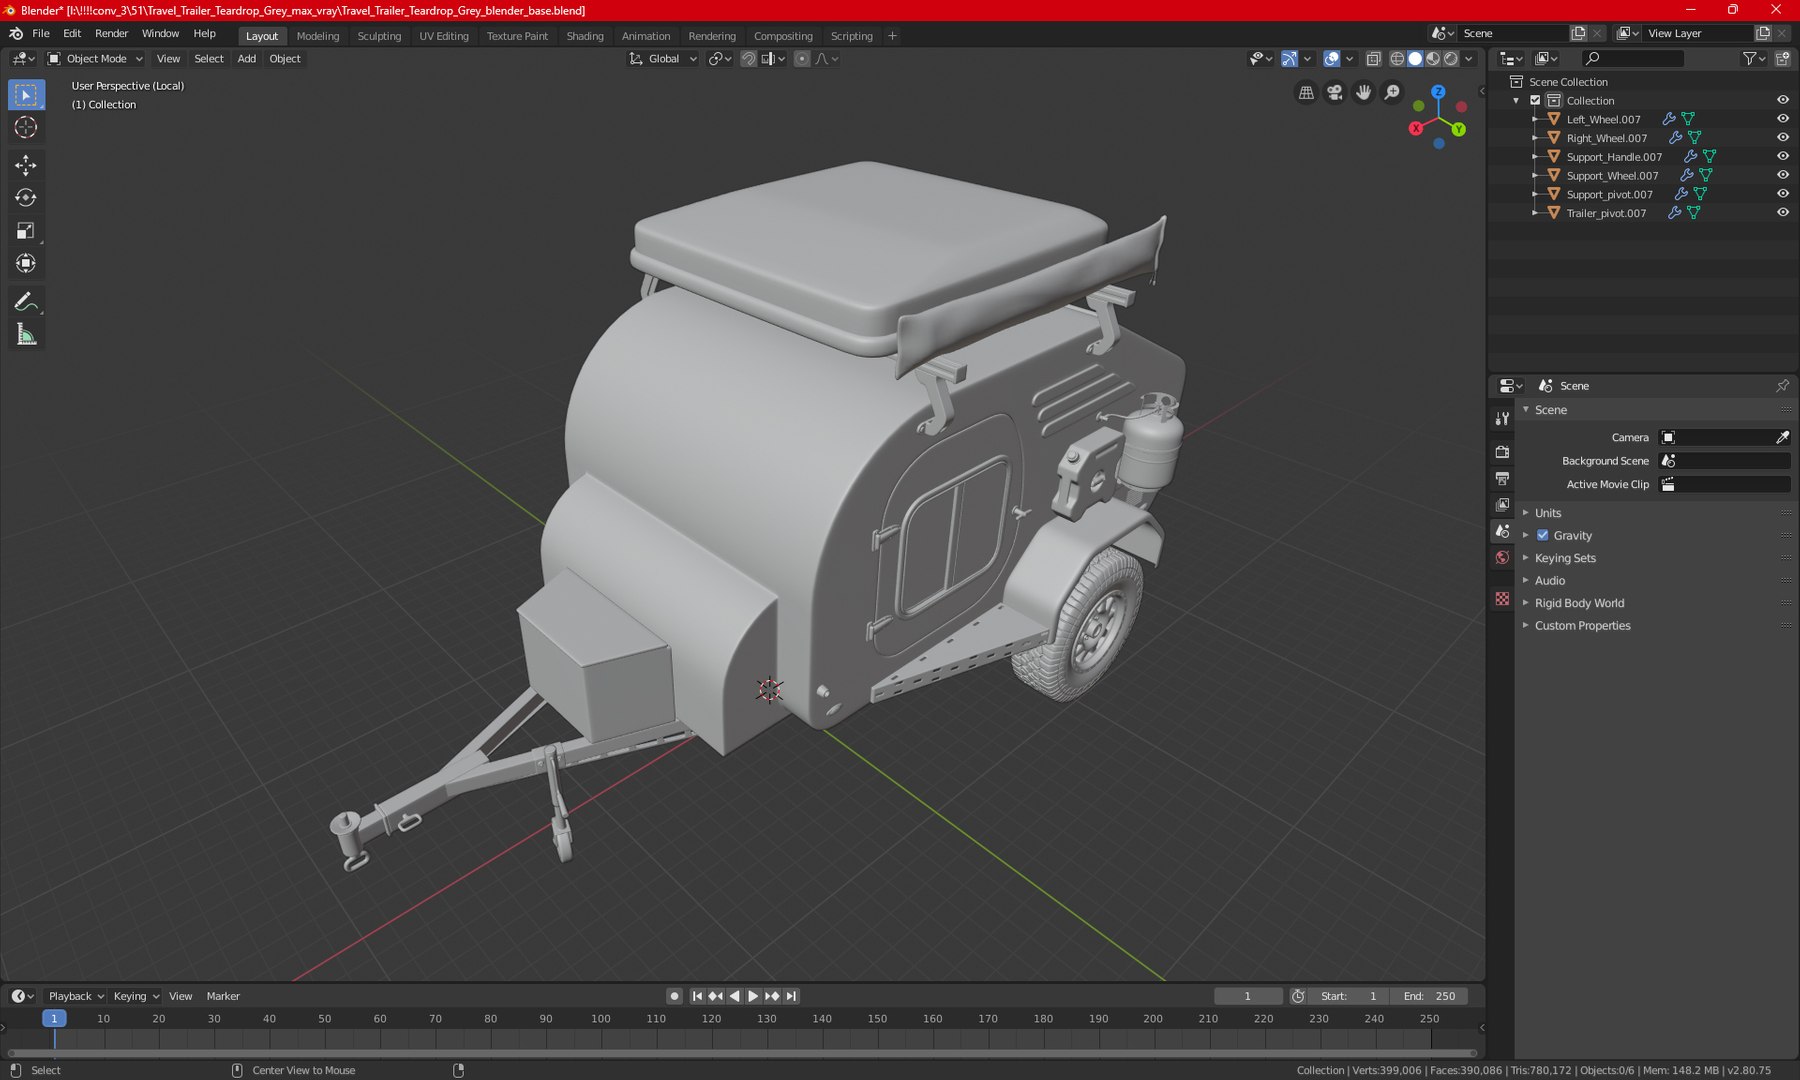This screenshot has width=1800, height=1080.
Task: Select the Annotate tool
Action: click(x=26, y=302)
